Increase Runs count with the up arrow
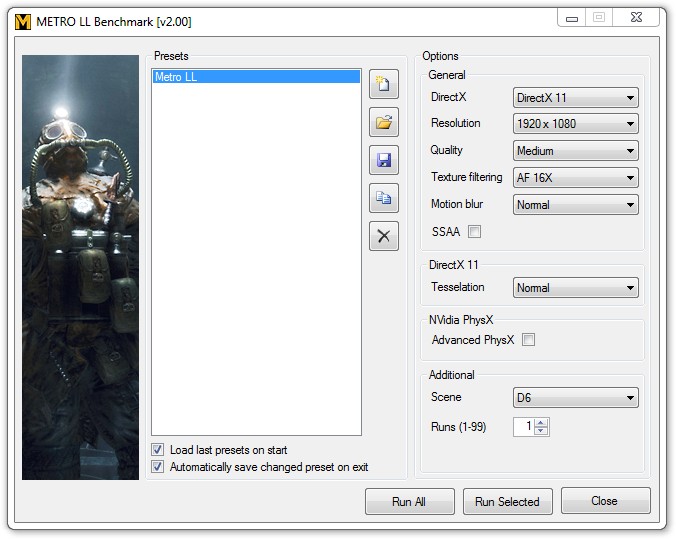 (x=541, y=423)
